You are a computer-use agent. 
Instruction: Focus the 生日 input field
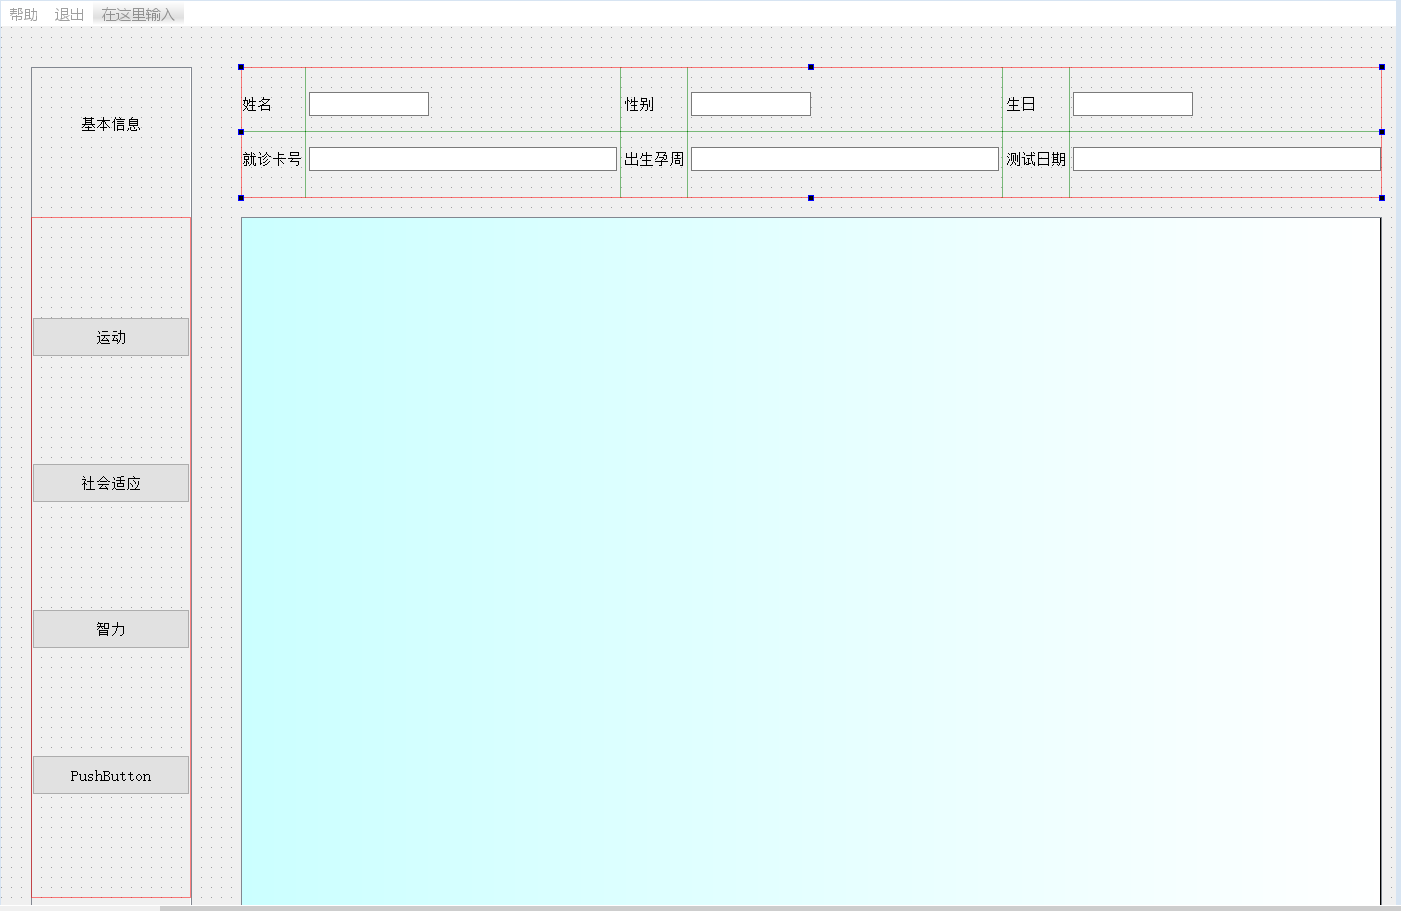(x=1133, y=104)
